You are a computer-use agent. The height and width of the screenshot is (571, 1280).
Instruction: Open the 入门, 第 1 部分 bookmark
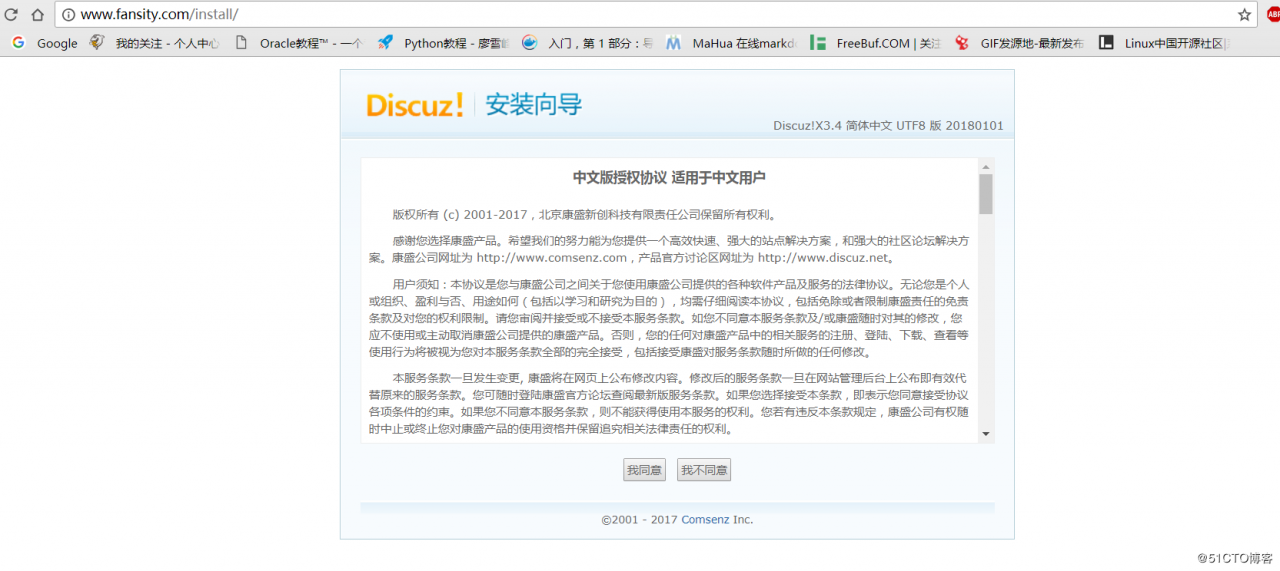click(x=588, y=43)
